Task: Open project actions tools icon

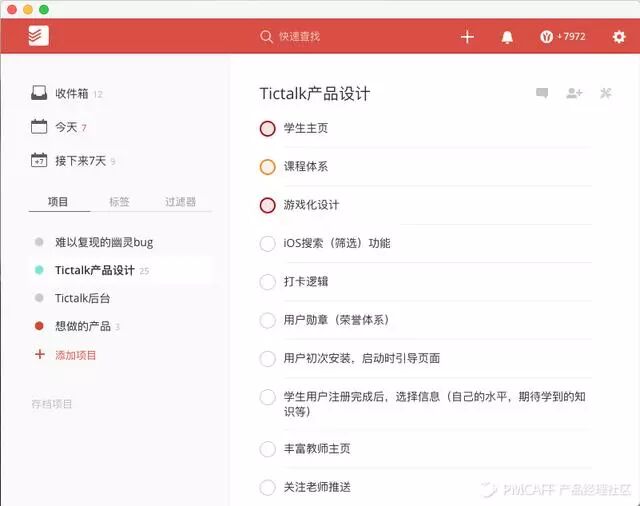Action: click(606, 93)
